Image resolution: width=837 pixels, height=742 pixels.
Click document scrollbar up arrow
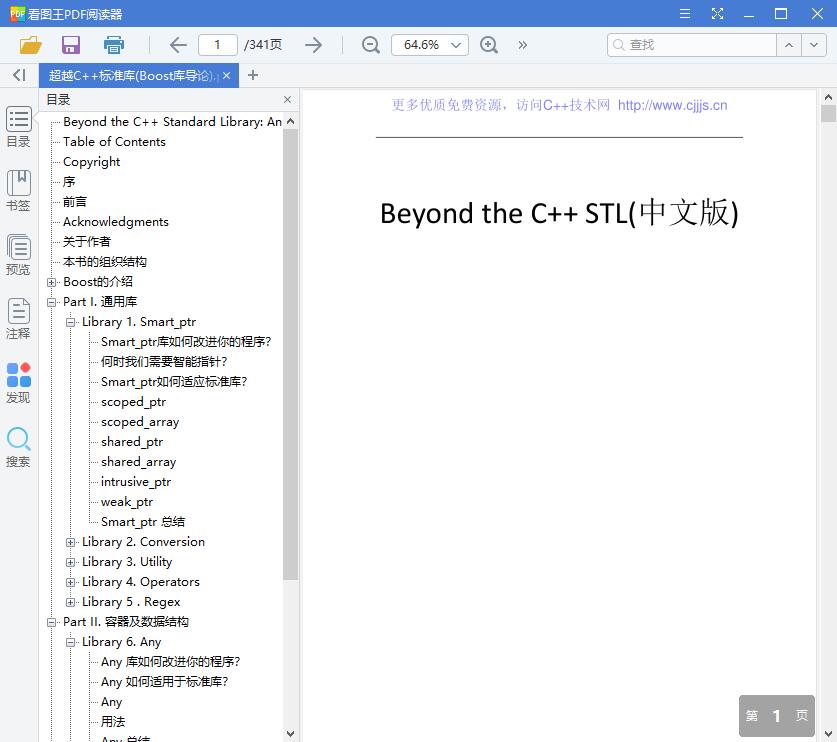pos(828,97)
